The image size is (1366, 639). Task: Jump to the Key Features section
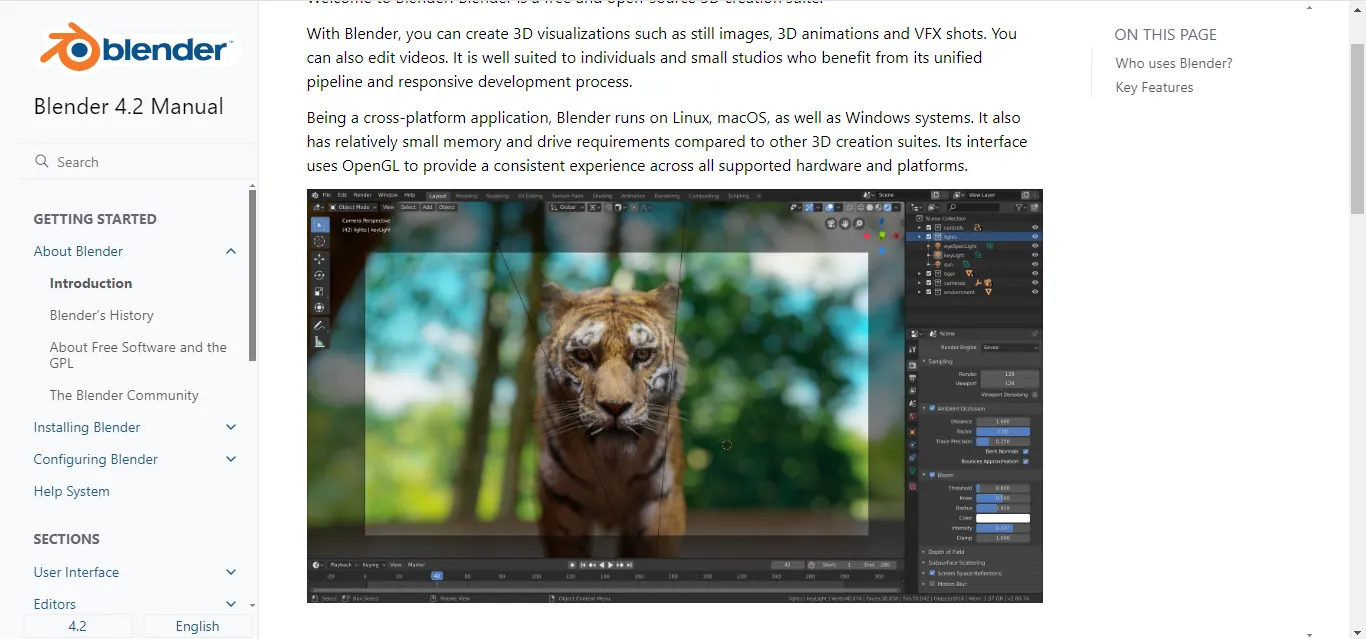pyautogui.click(x=1154, y=87)
